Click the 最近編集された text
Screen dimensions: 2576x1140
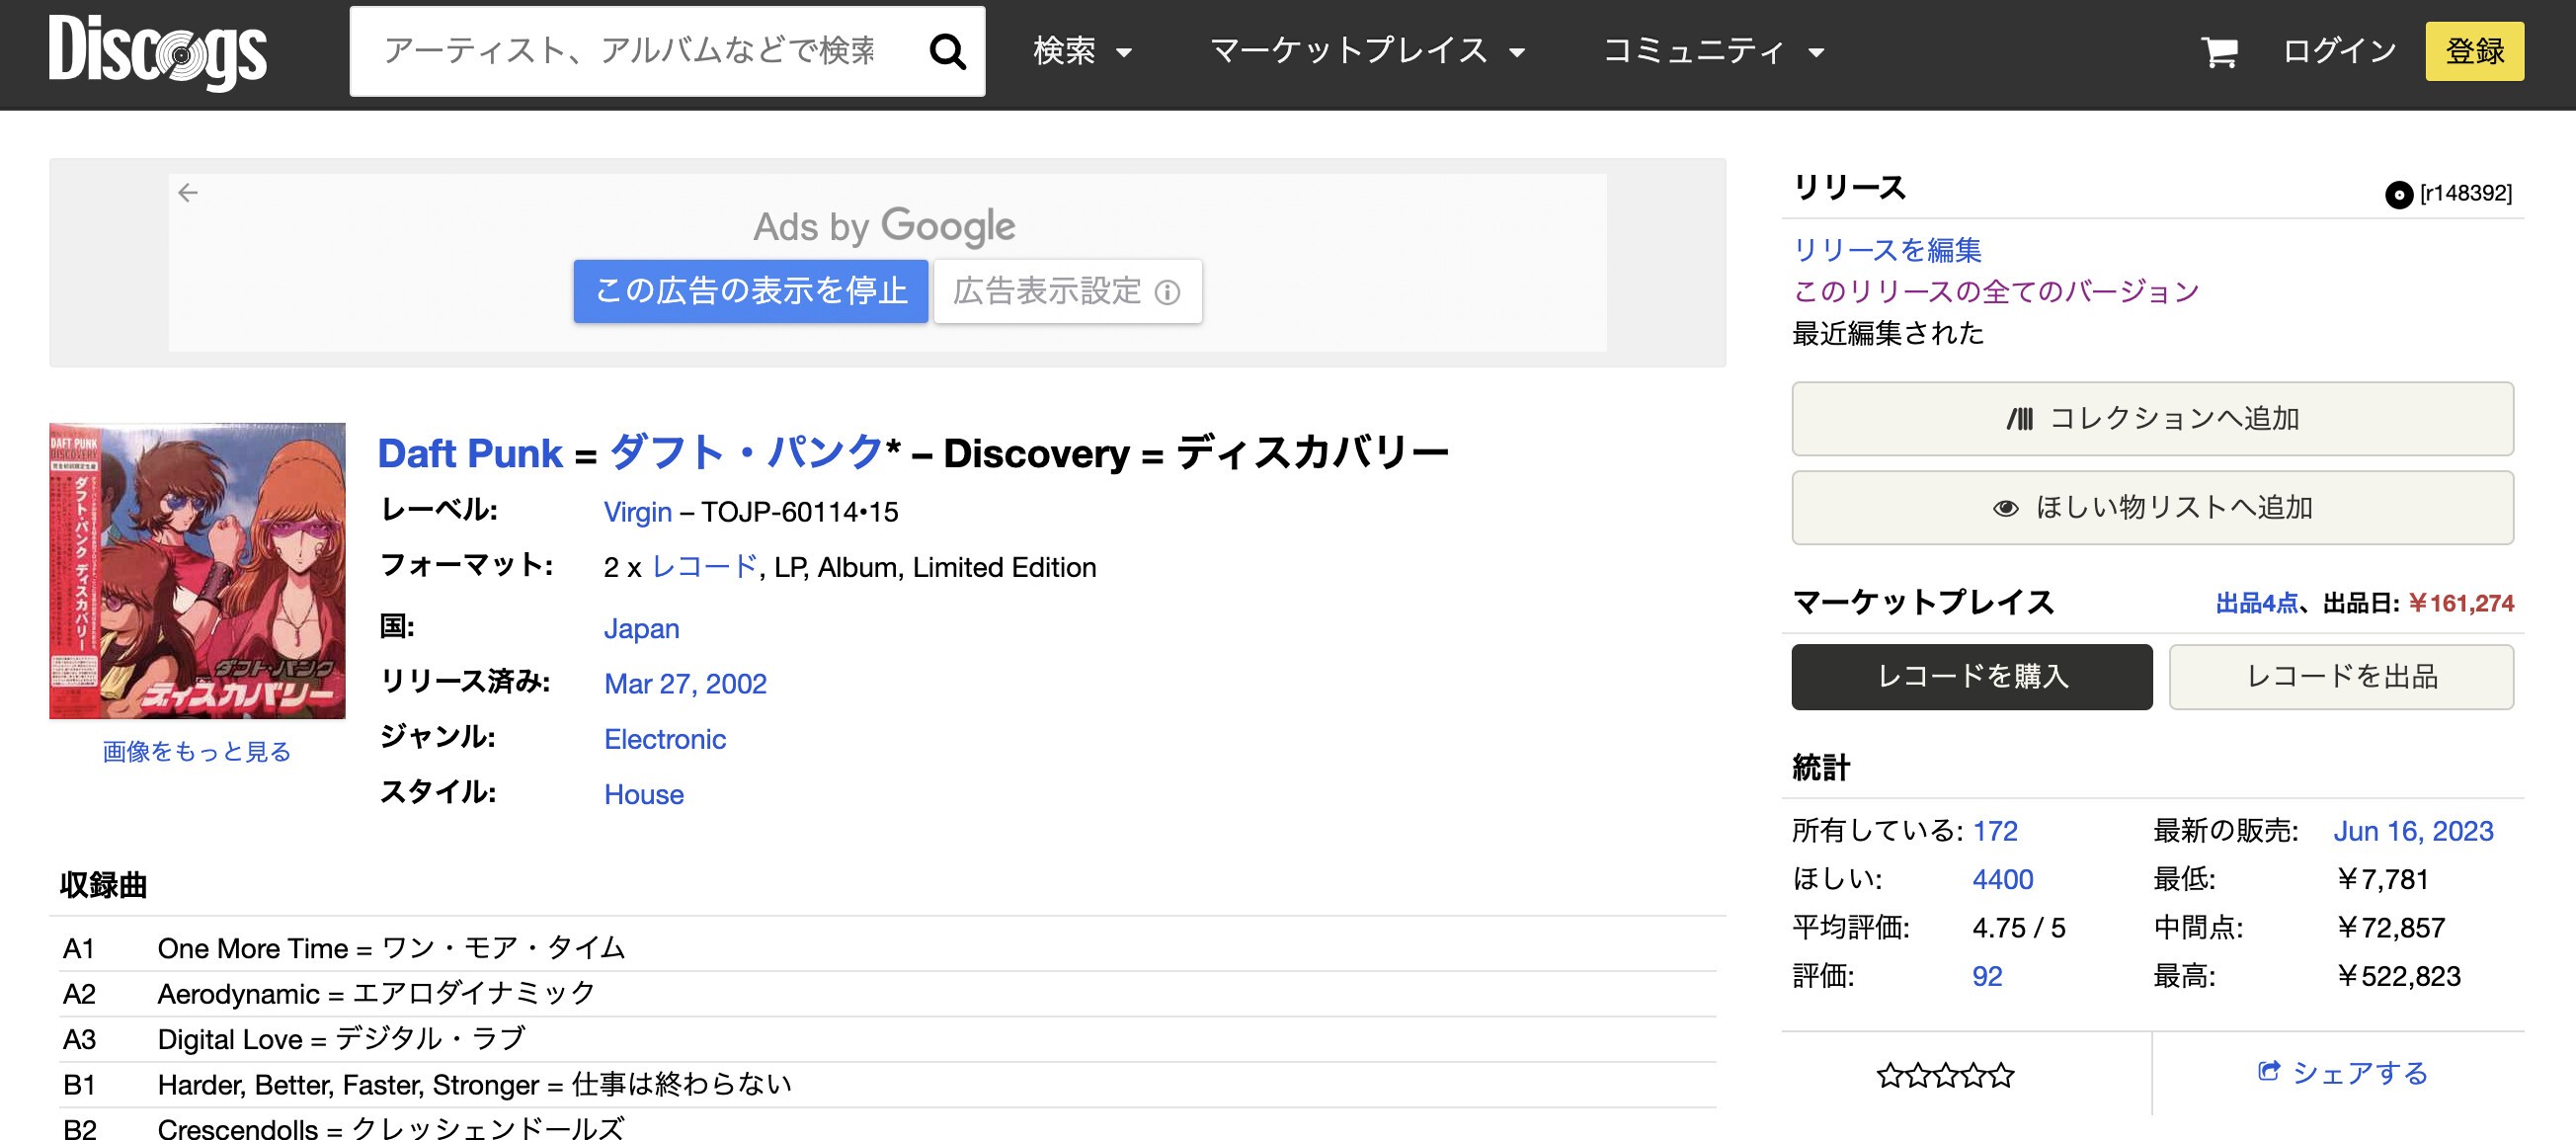pos(1887,333)
